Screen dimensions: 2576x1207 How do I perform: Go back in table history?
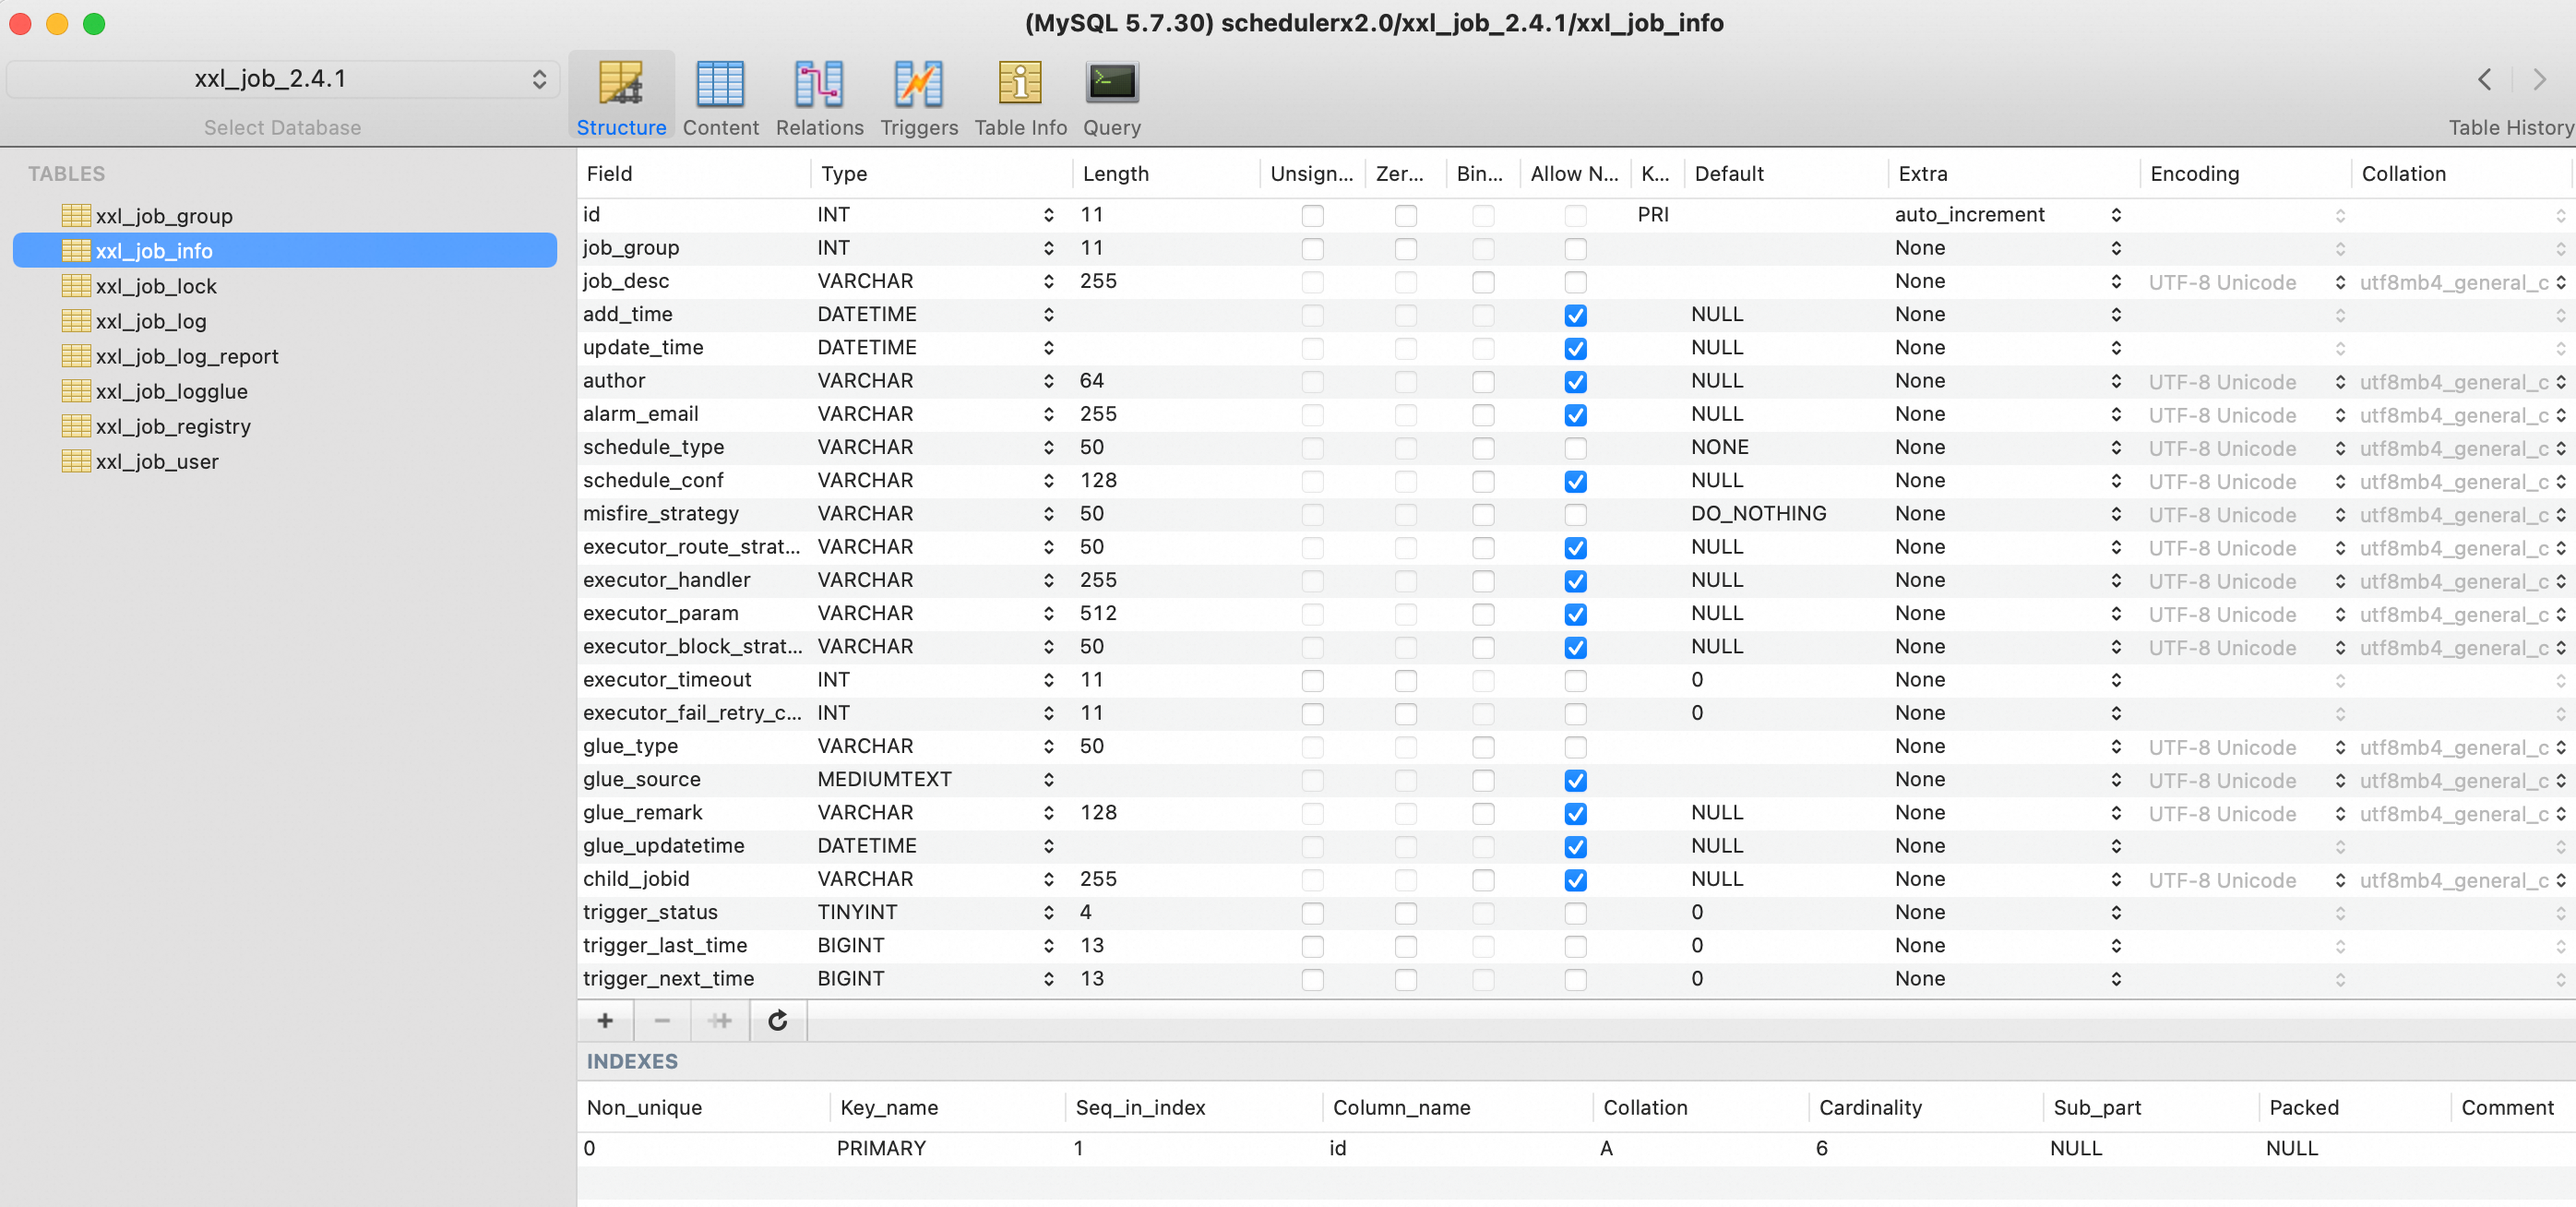tap(2484, 80)
